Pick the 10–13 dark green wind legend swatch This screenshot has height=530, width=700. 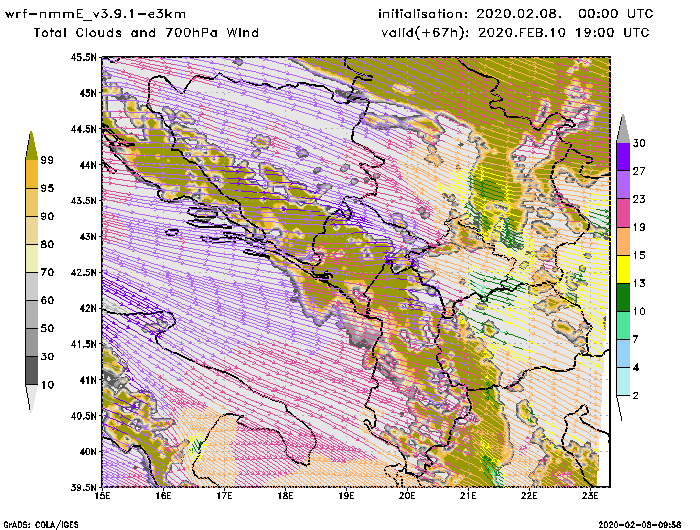[623, 297]
